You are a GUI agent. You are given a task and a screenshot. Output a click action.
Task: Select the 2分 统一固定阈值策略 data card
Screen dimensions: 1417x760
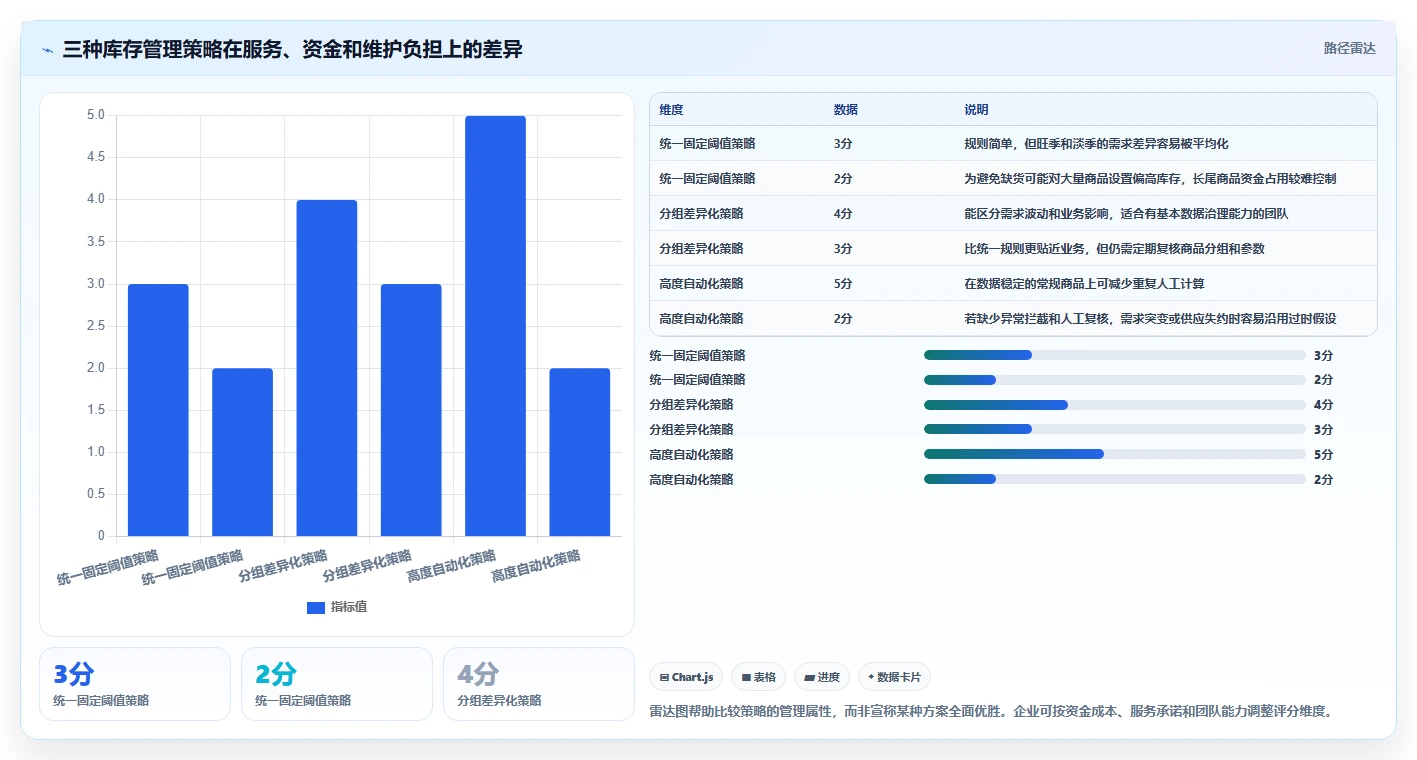[337, 684]
